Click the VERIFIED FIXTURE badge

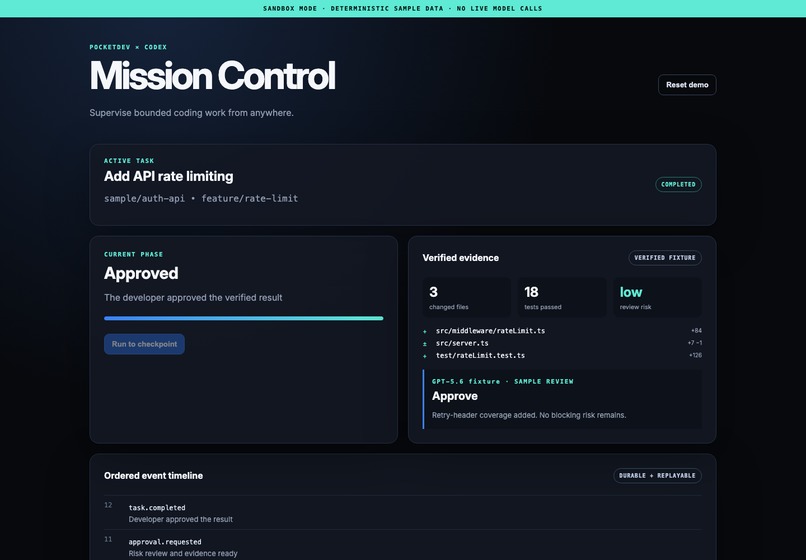(x=665, y=258)
